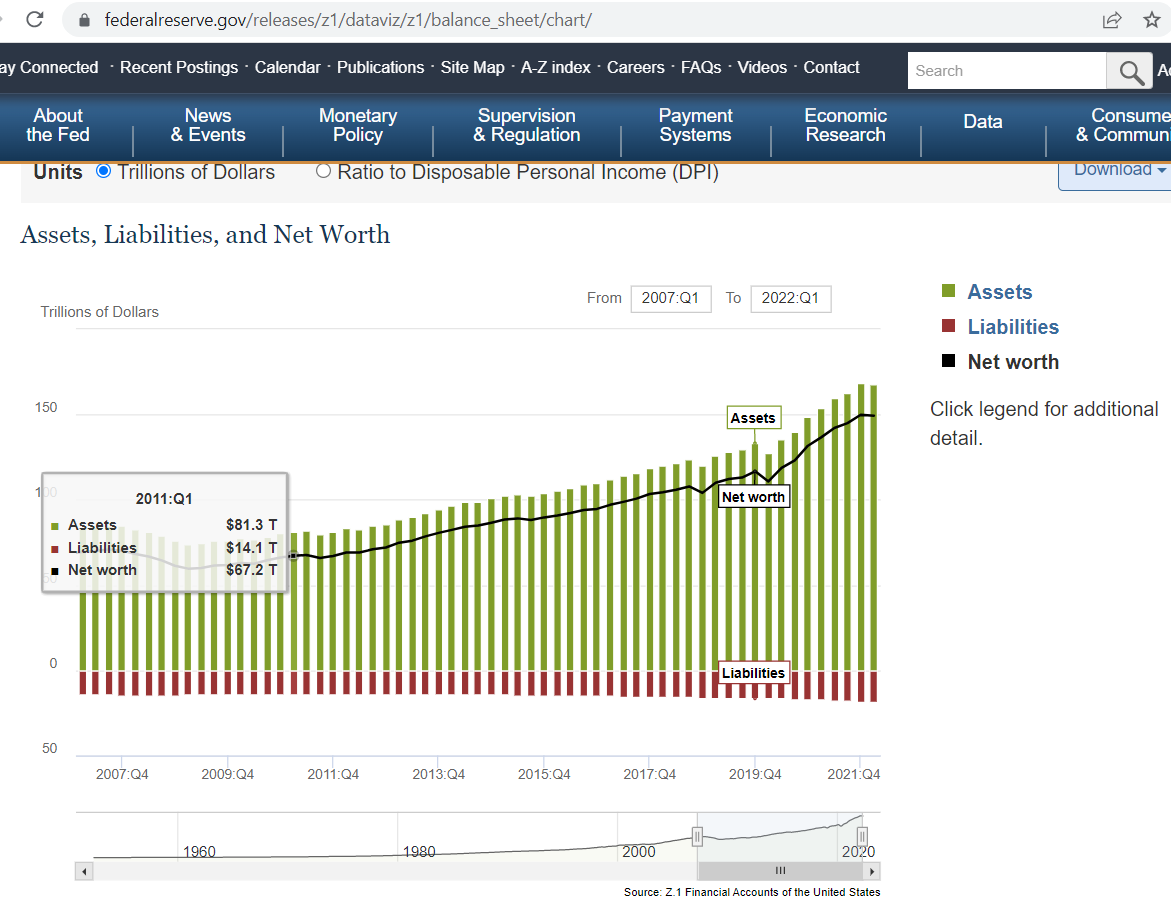Select Trillions of Dollars radio button
The image size is (1171, 913).
point(103,171)
